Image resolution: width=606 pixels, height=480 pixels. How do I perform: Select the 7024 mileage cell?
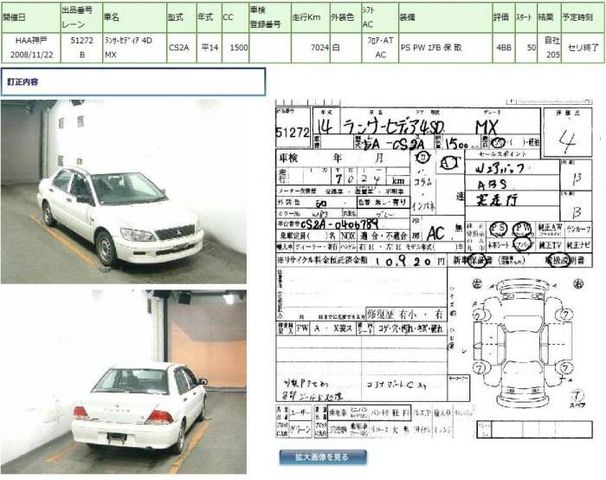(x=311, y=48)
